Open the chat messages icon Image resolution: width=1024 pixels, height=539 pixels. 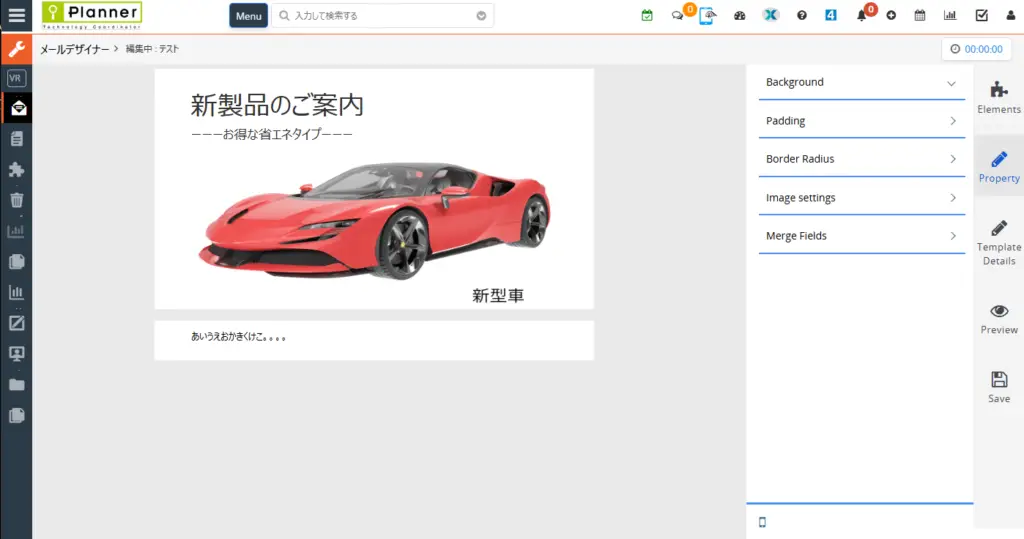click(x=678, y=16)
